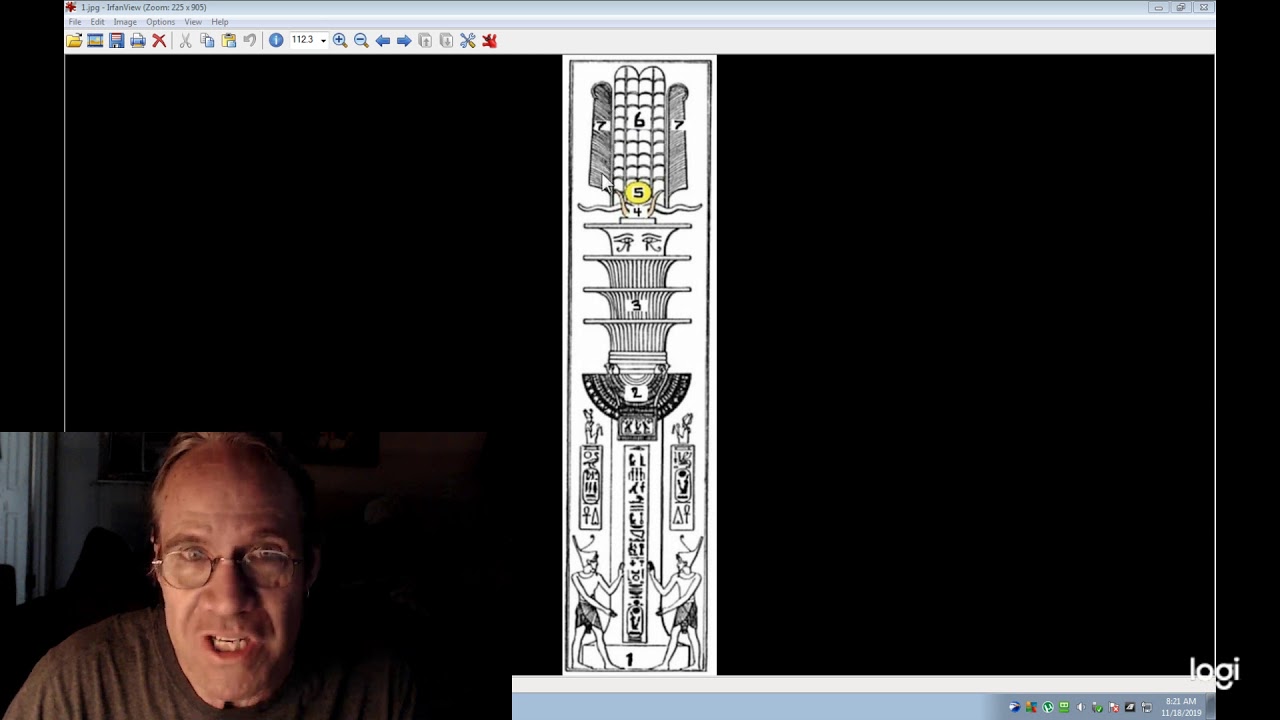Zoom in with magnifier plus icon

340,40
